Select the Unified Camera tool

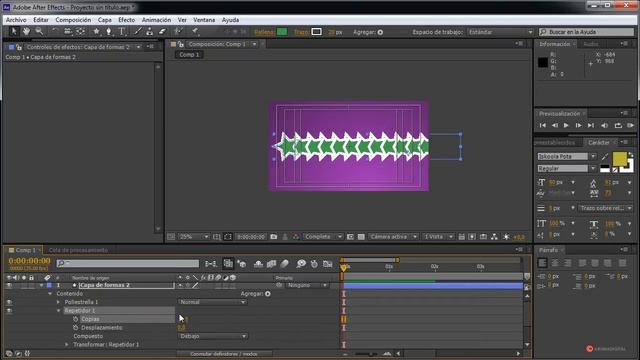68,31
